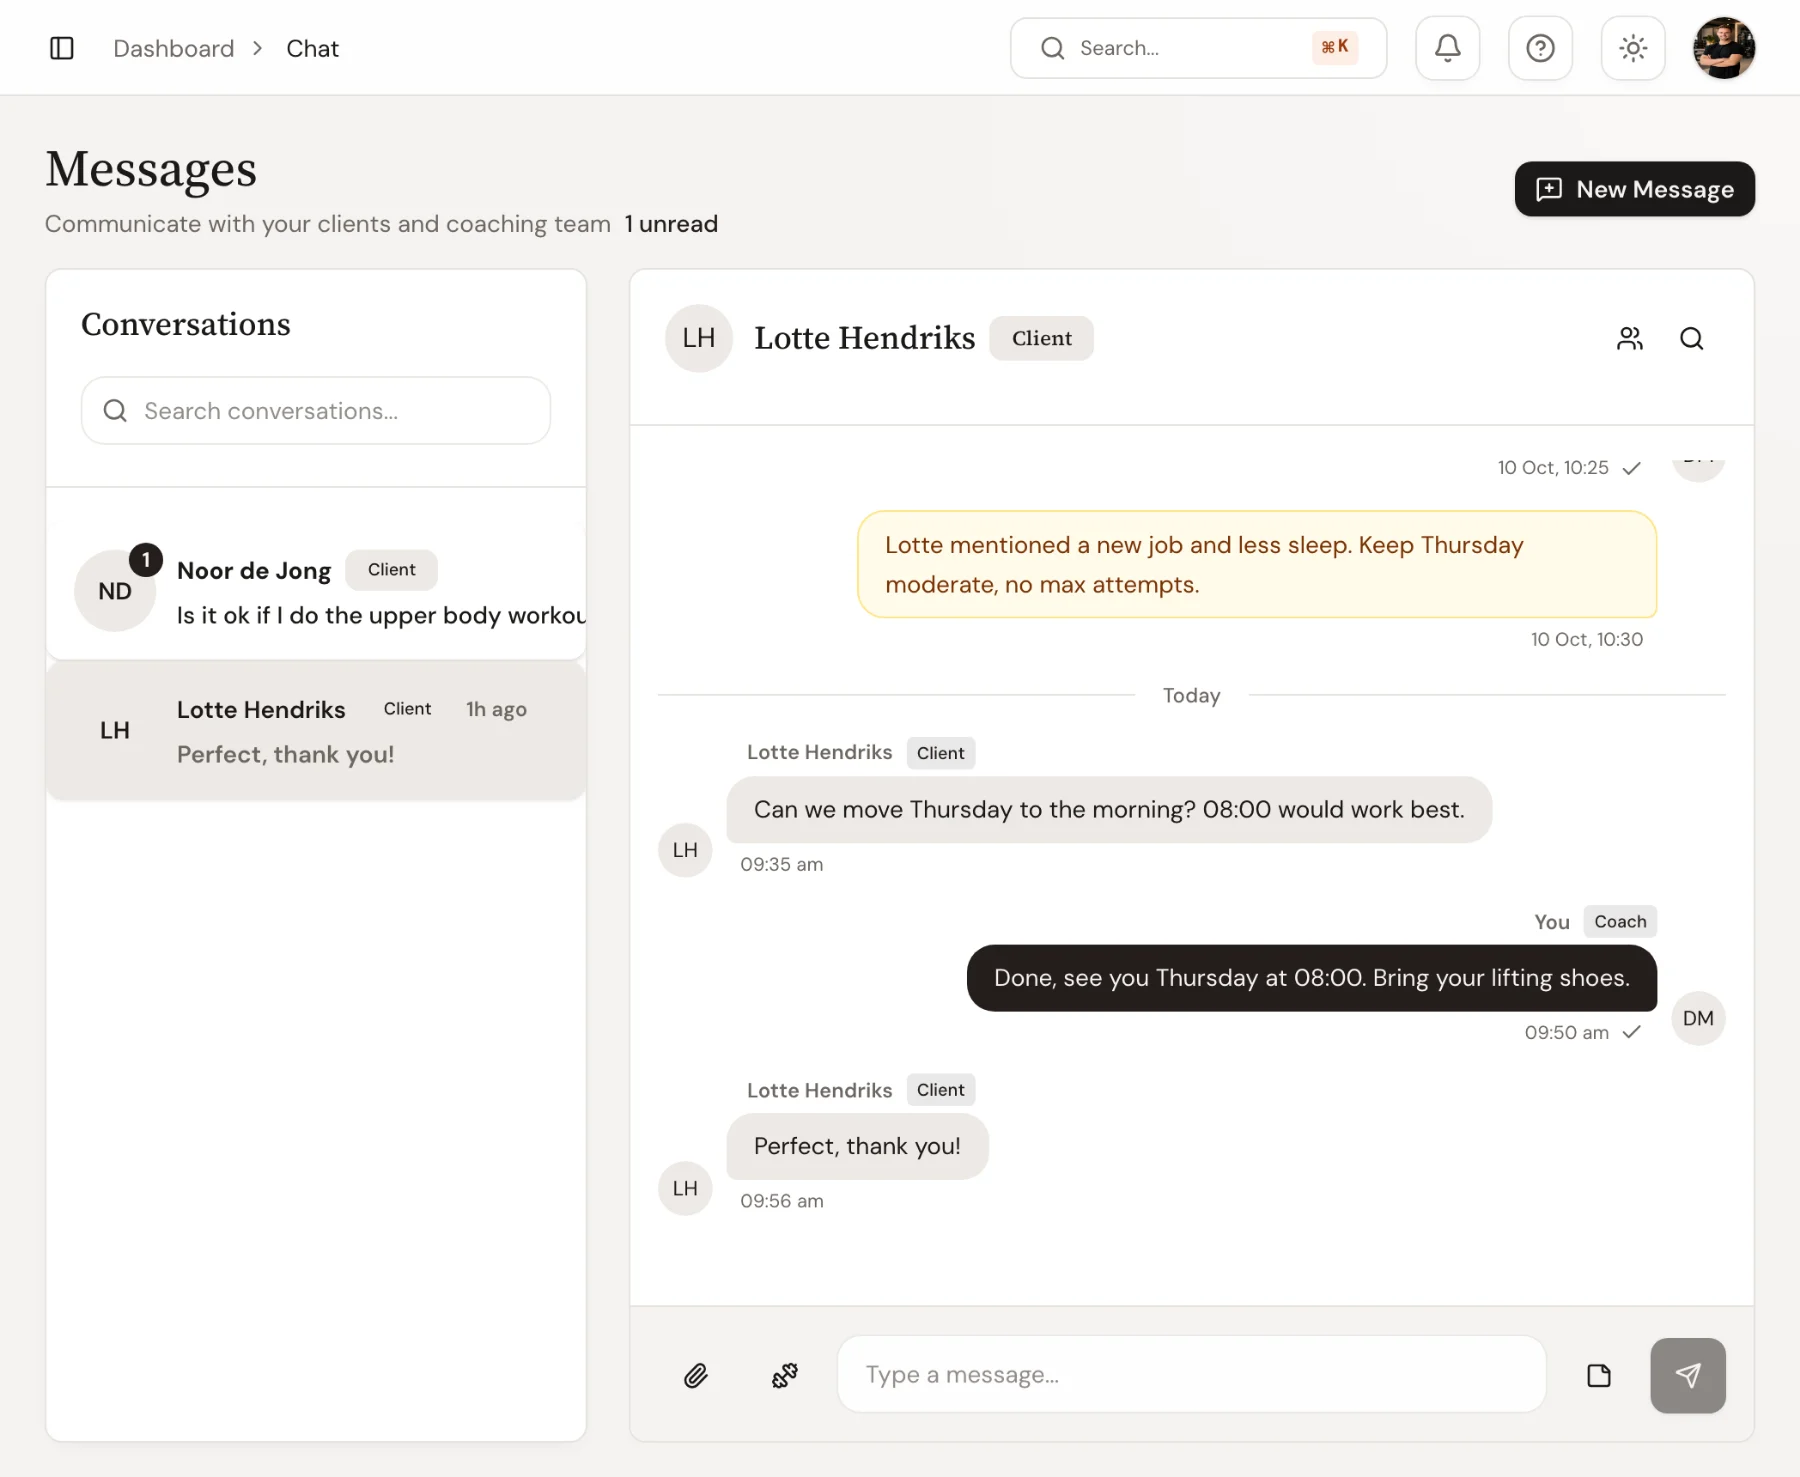
Task: Open the user profile avatar
Action: coord(1724,48)
